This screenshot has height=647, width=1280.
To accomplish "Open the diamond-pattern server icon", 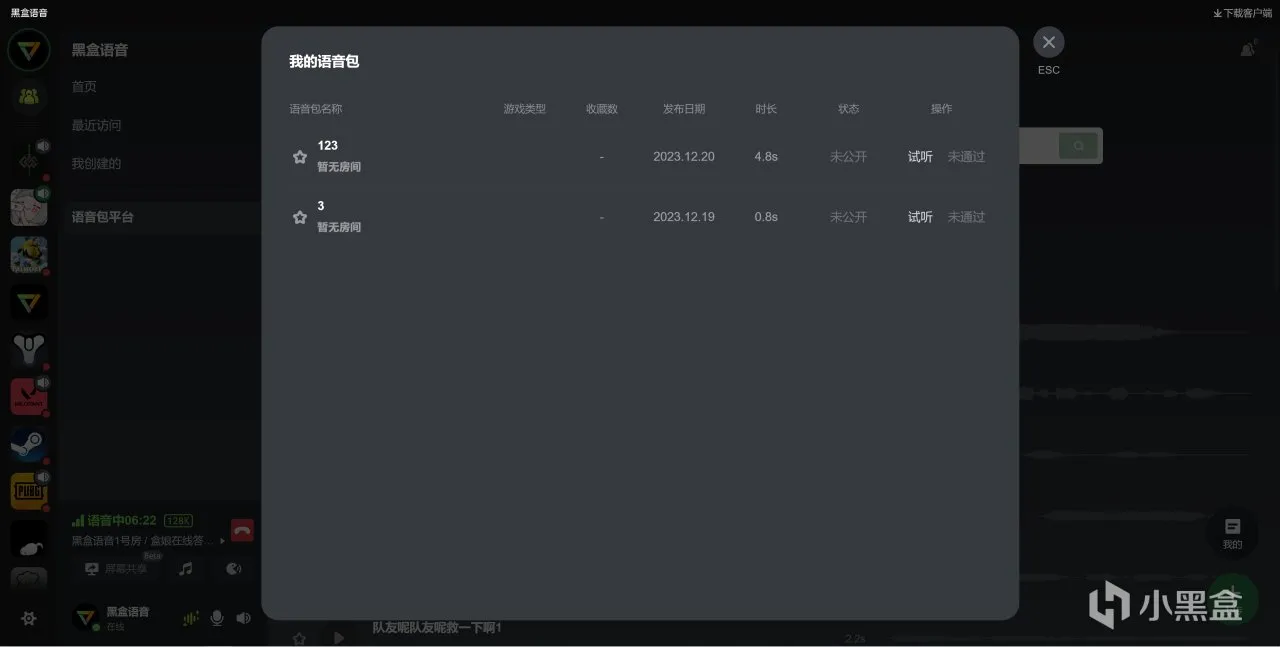I will (x=29, y=160).
